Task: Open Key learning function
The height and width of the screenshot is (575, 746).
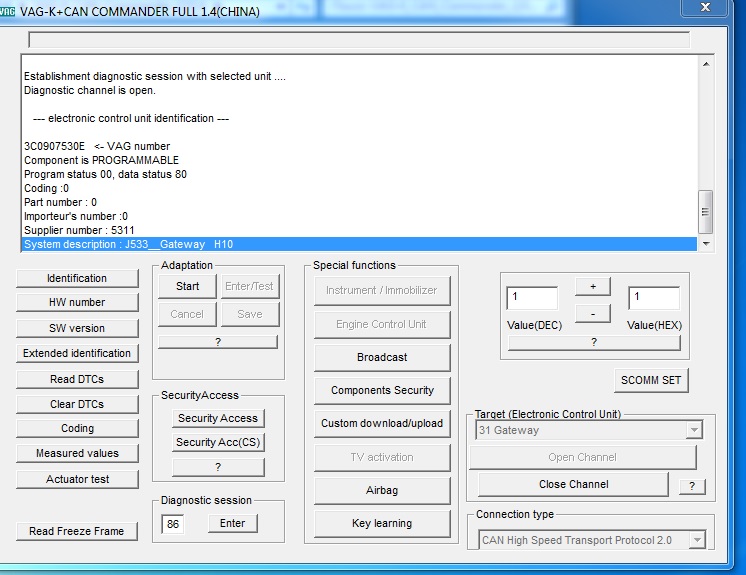Action: pos(382,523)
